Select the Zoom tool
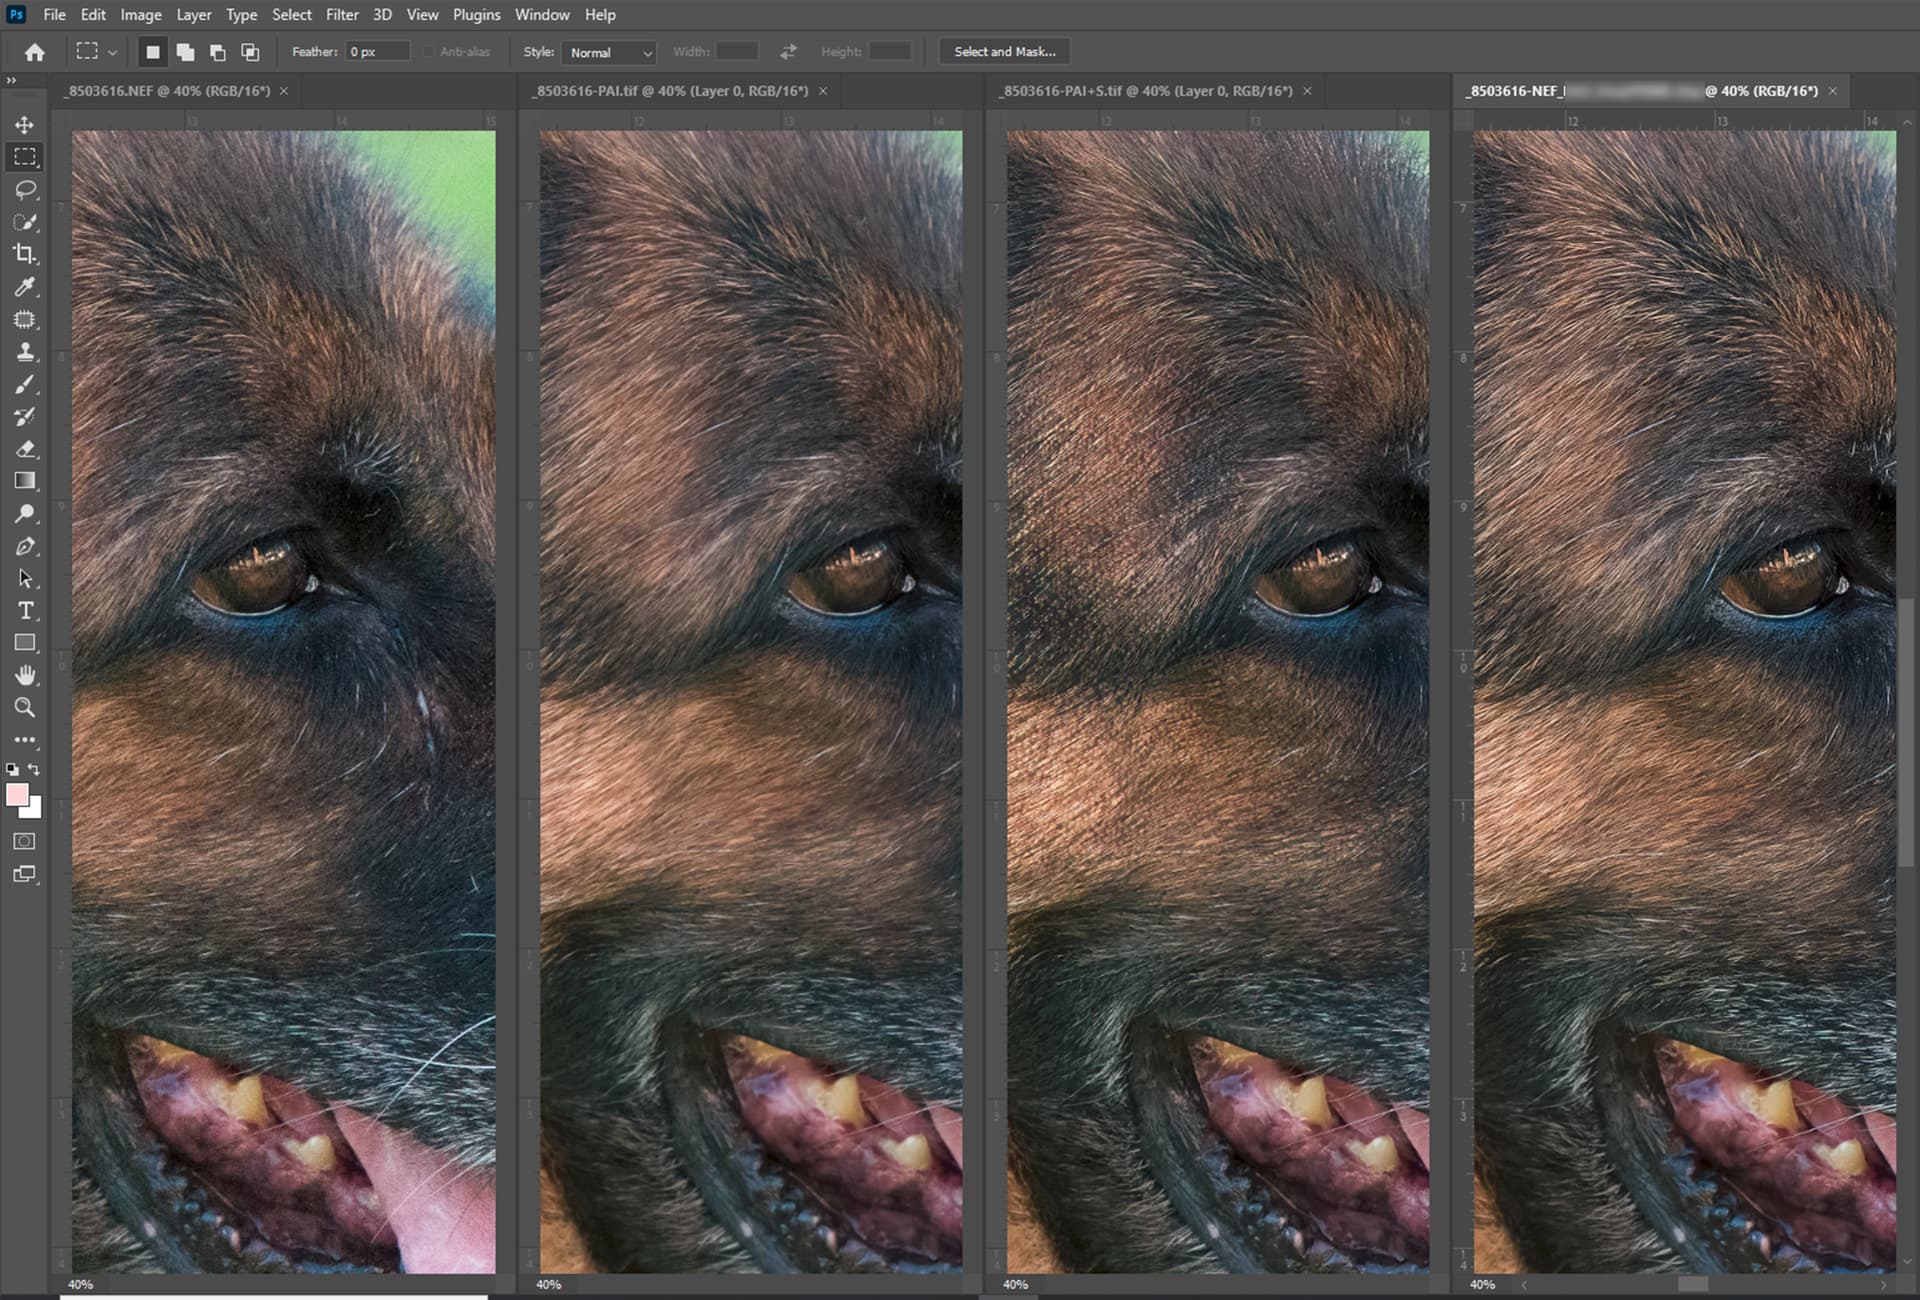Screen dimensions: 1920x1300 tap(25, 708)
